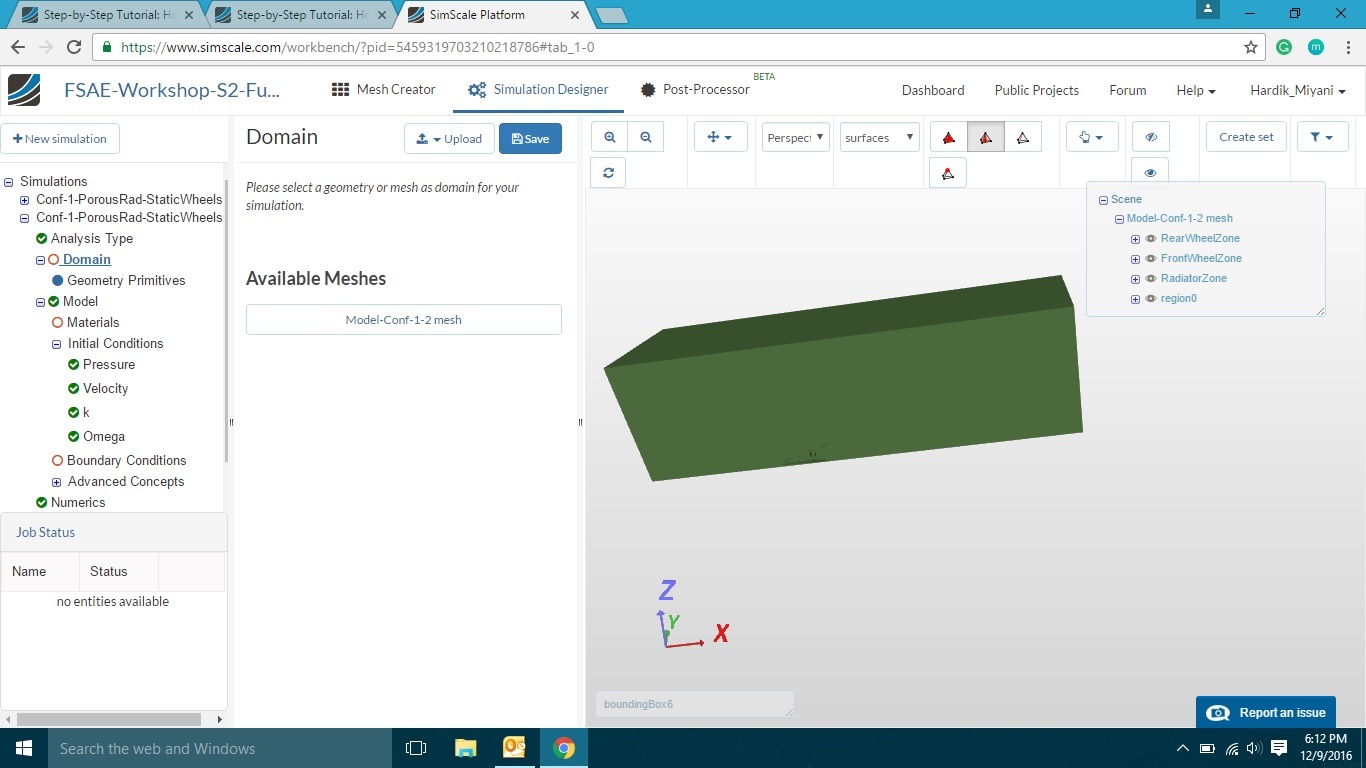Switch to the Mesh Creator tab
1366x768 pixels.
(384, 89)
